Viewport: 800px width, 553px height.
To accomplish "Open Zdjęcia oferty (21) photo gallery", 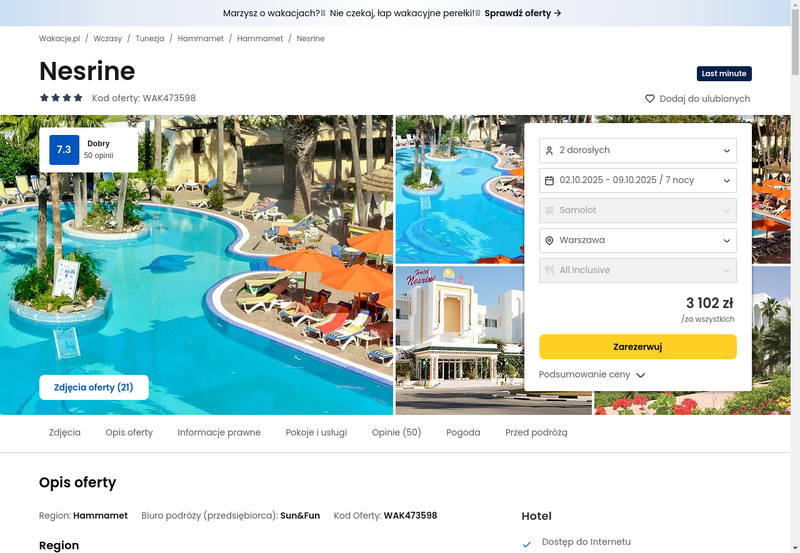I will [x=94, y=388].
